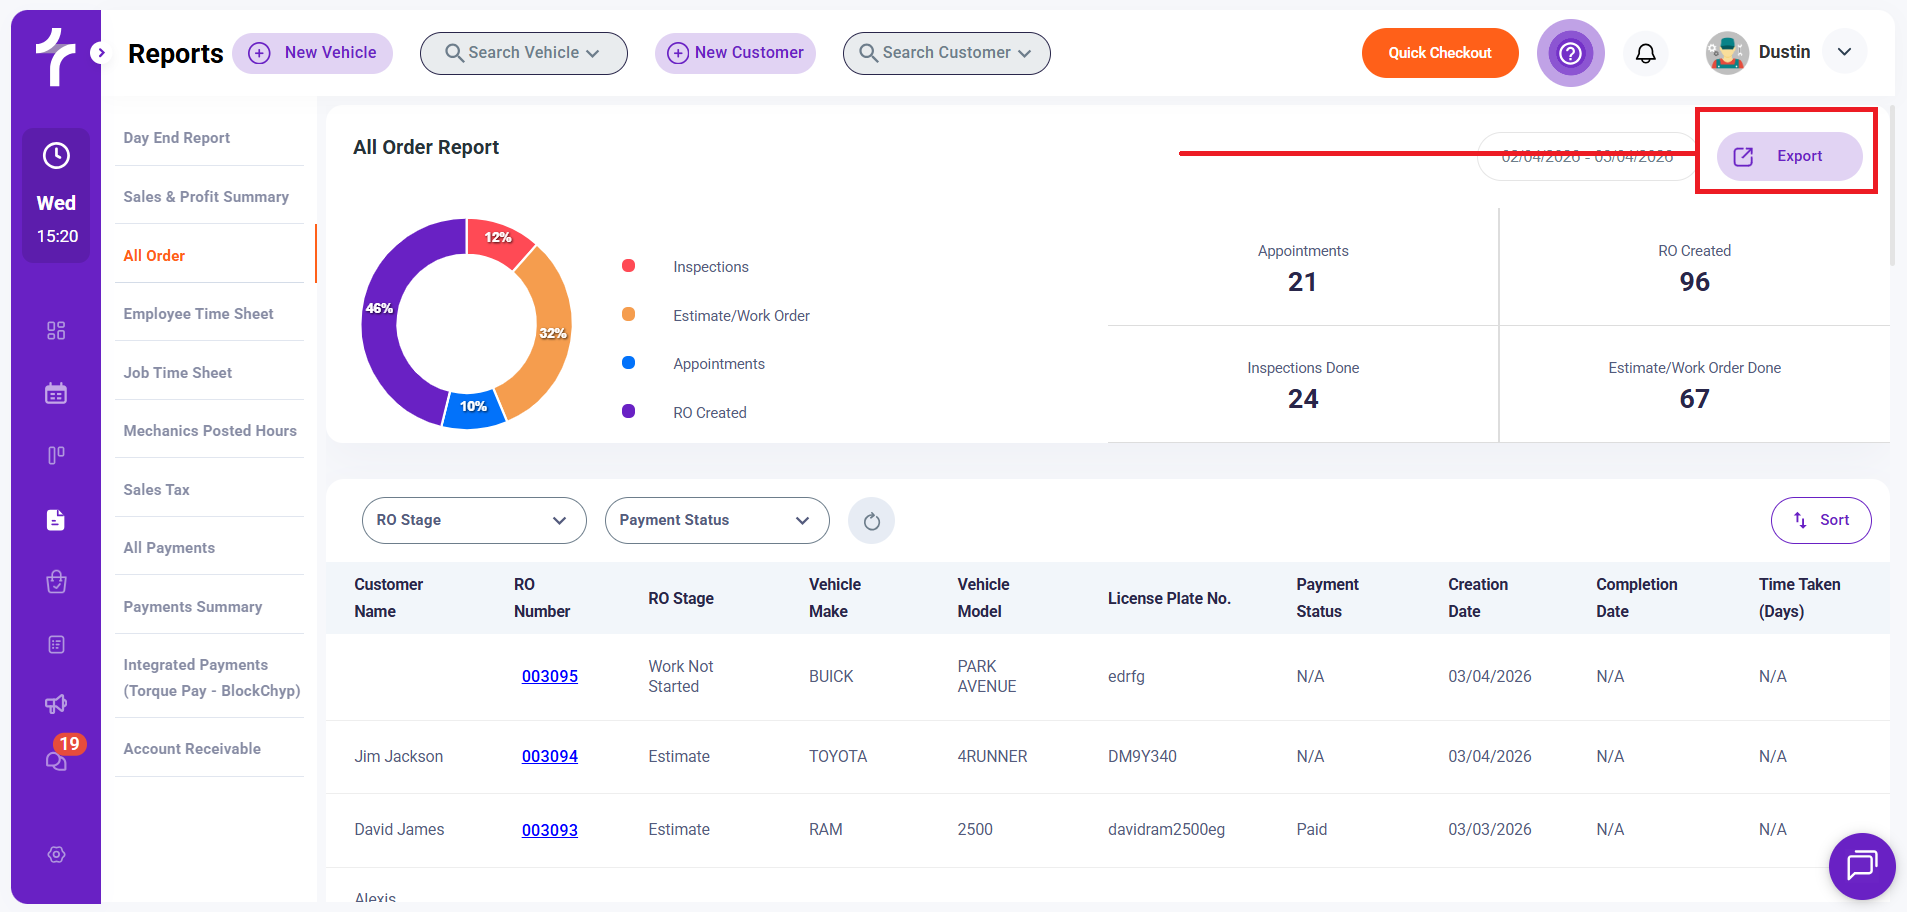Image resolution: width=1907 pixels, height=912 pixels.
Task: Open the dashboard grid icon in sidebar
Action: click(56, 331)
